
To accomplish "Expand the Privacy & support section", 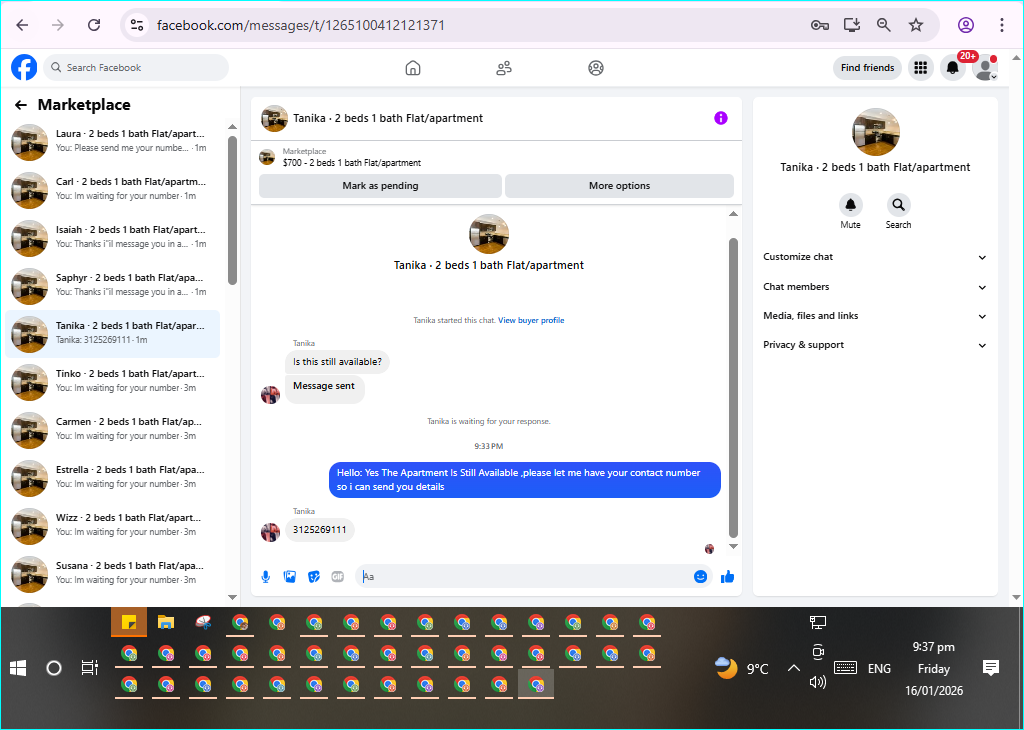I will pos(875,345).
